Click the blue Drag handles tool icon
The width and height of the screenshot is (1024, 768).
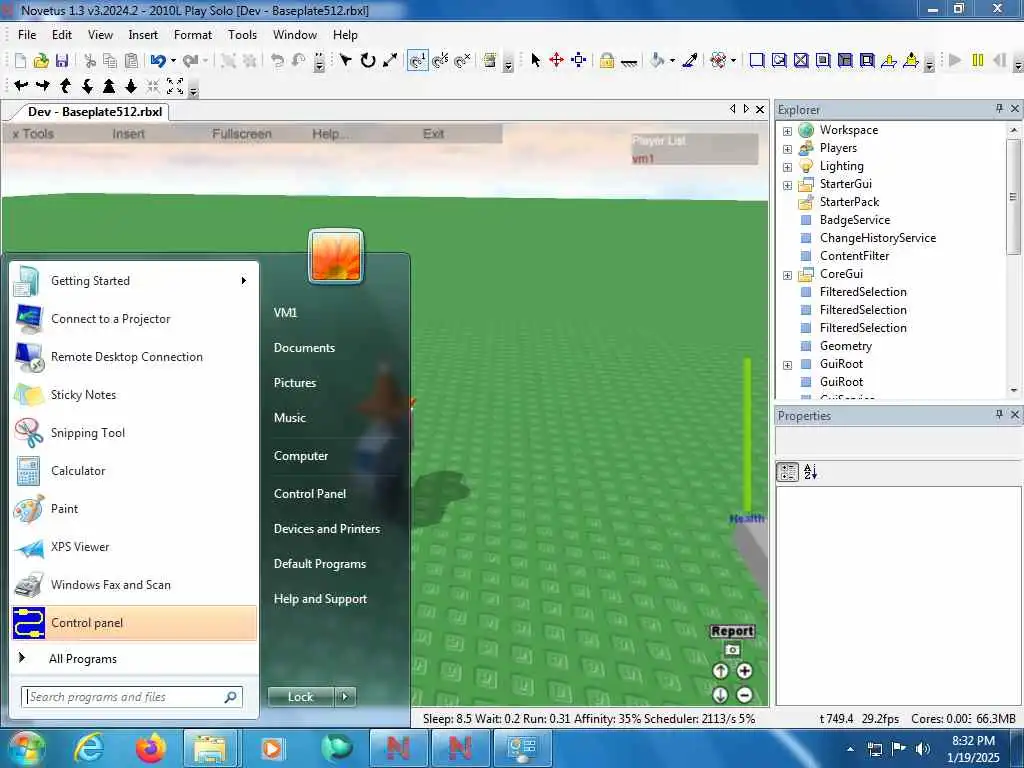click(579, 61)
